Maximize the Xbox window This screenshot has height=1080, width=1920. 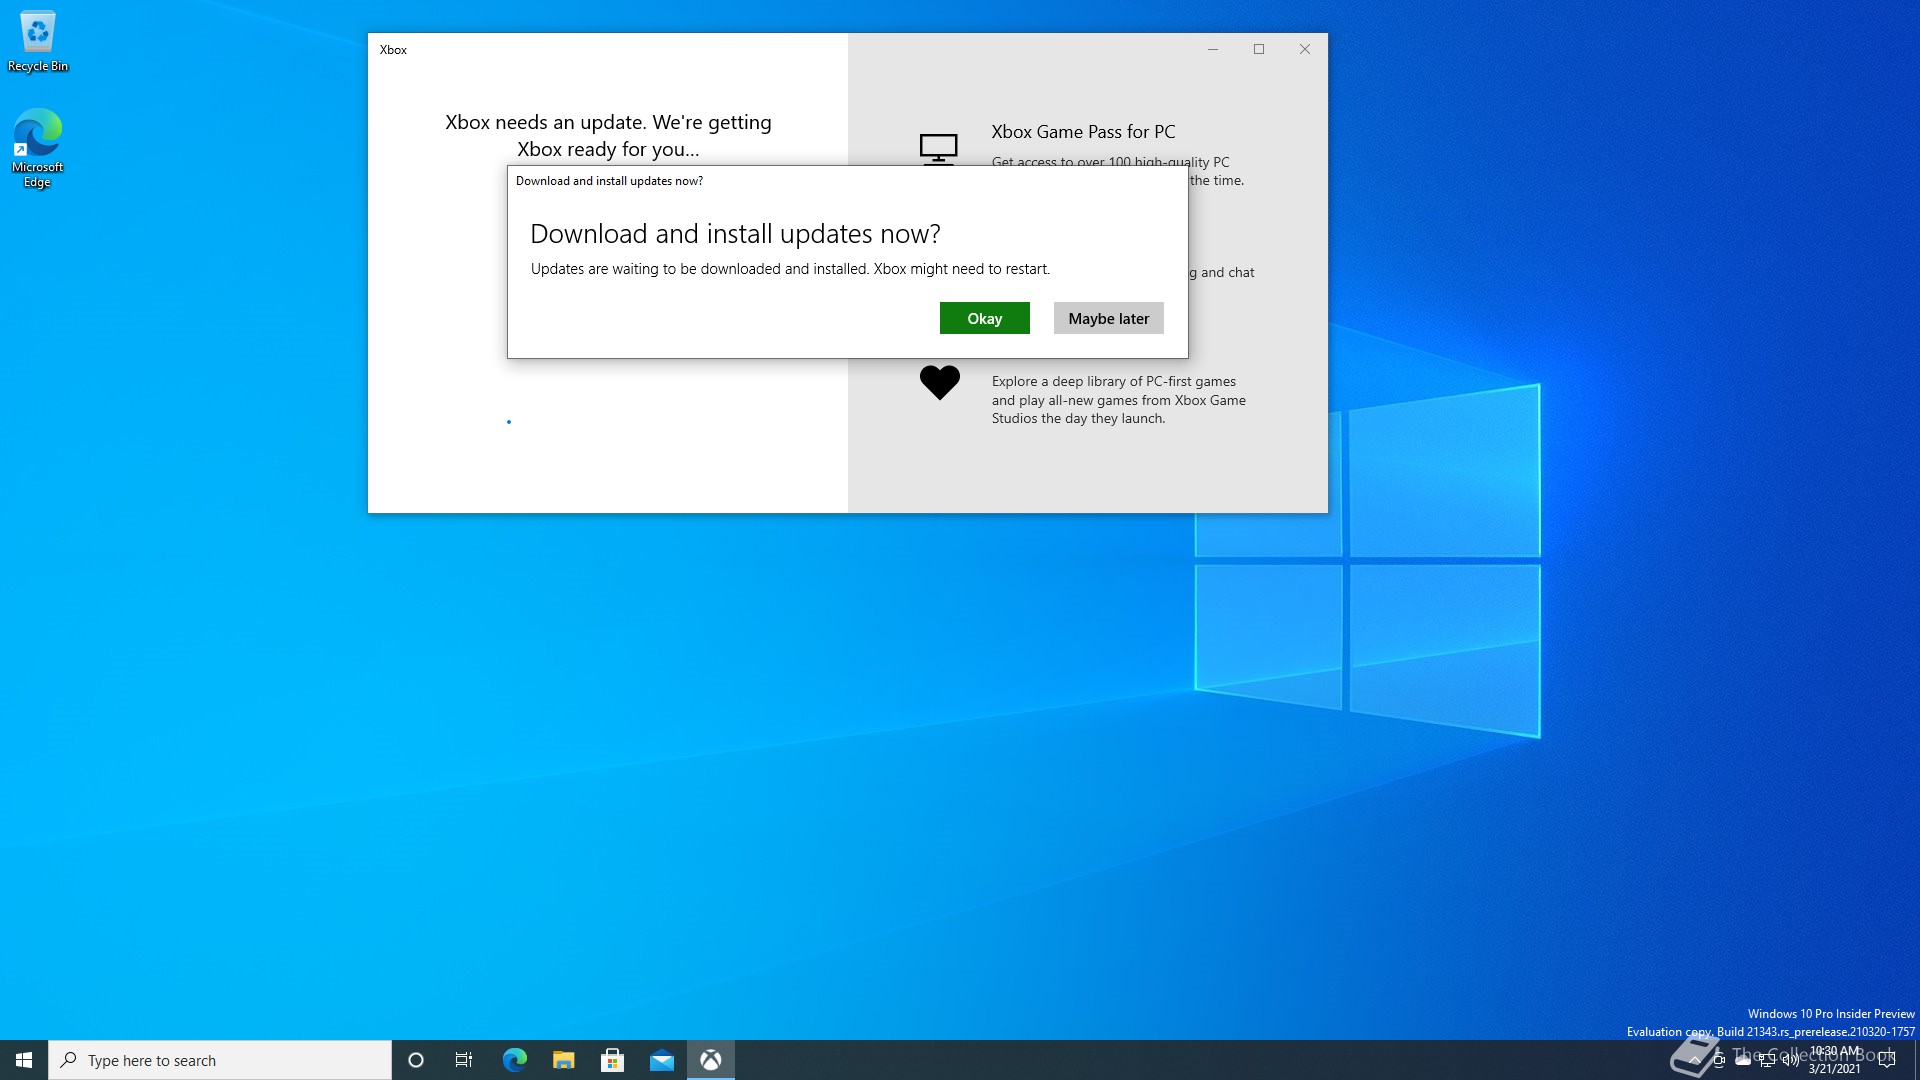[1259, 49]
